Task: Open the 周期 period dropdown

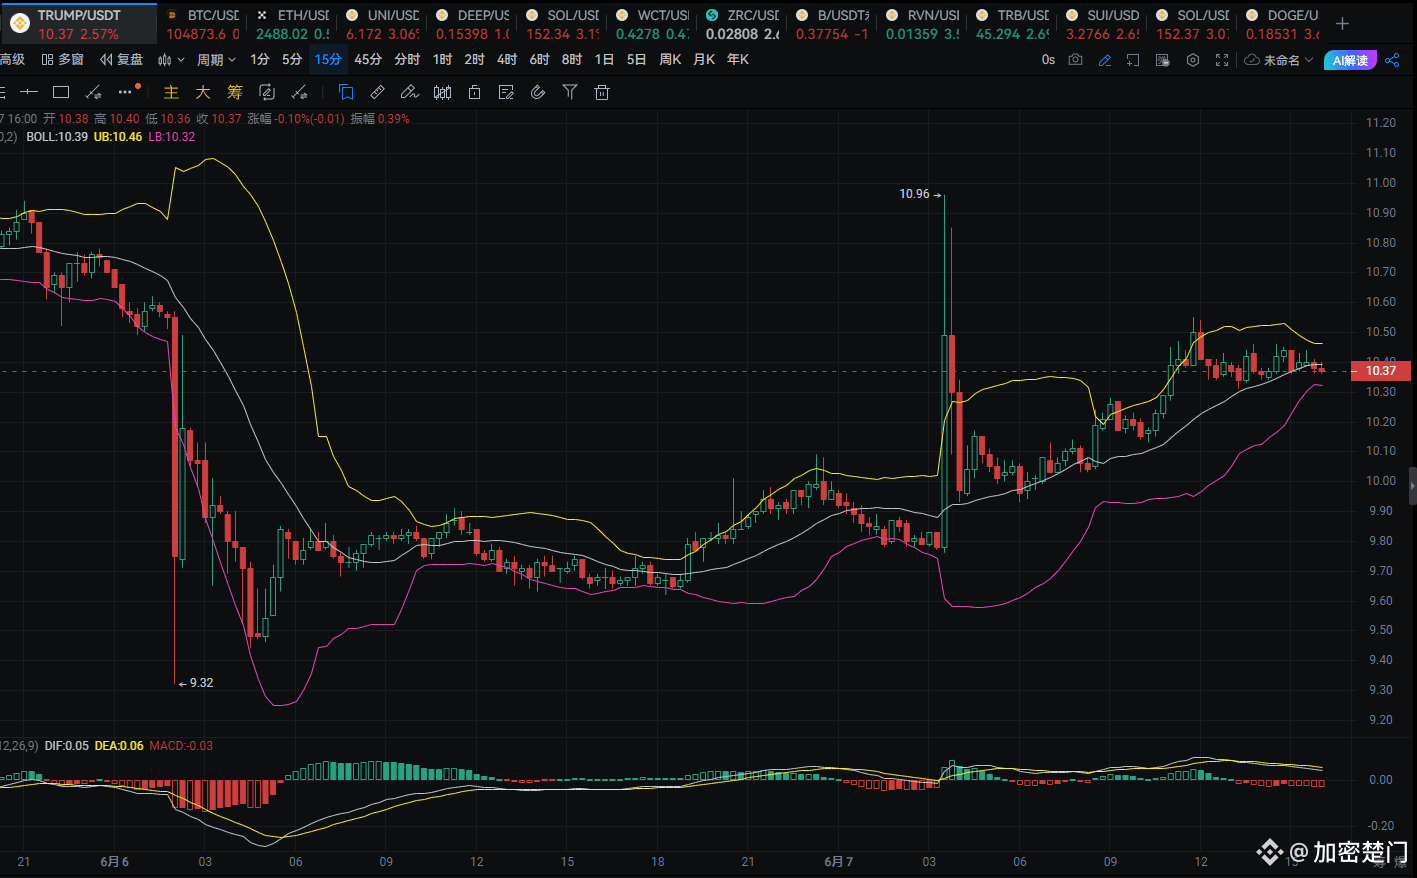Action: click(x=216, y=60)
